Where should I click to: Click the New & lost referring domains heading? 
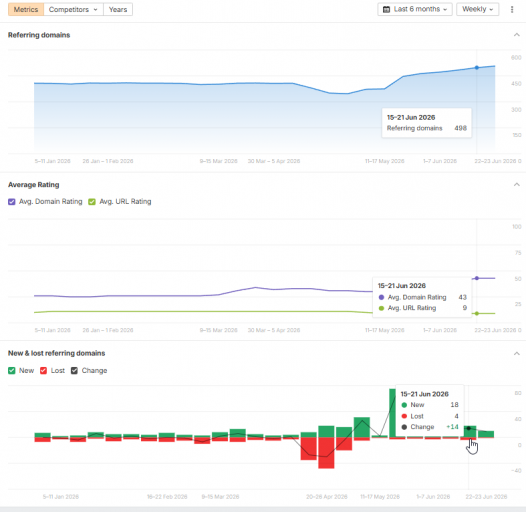56,353
